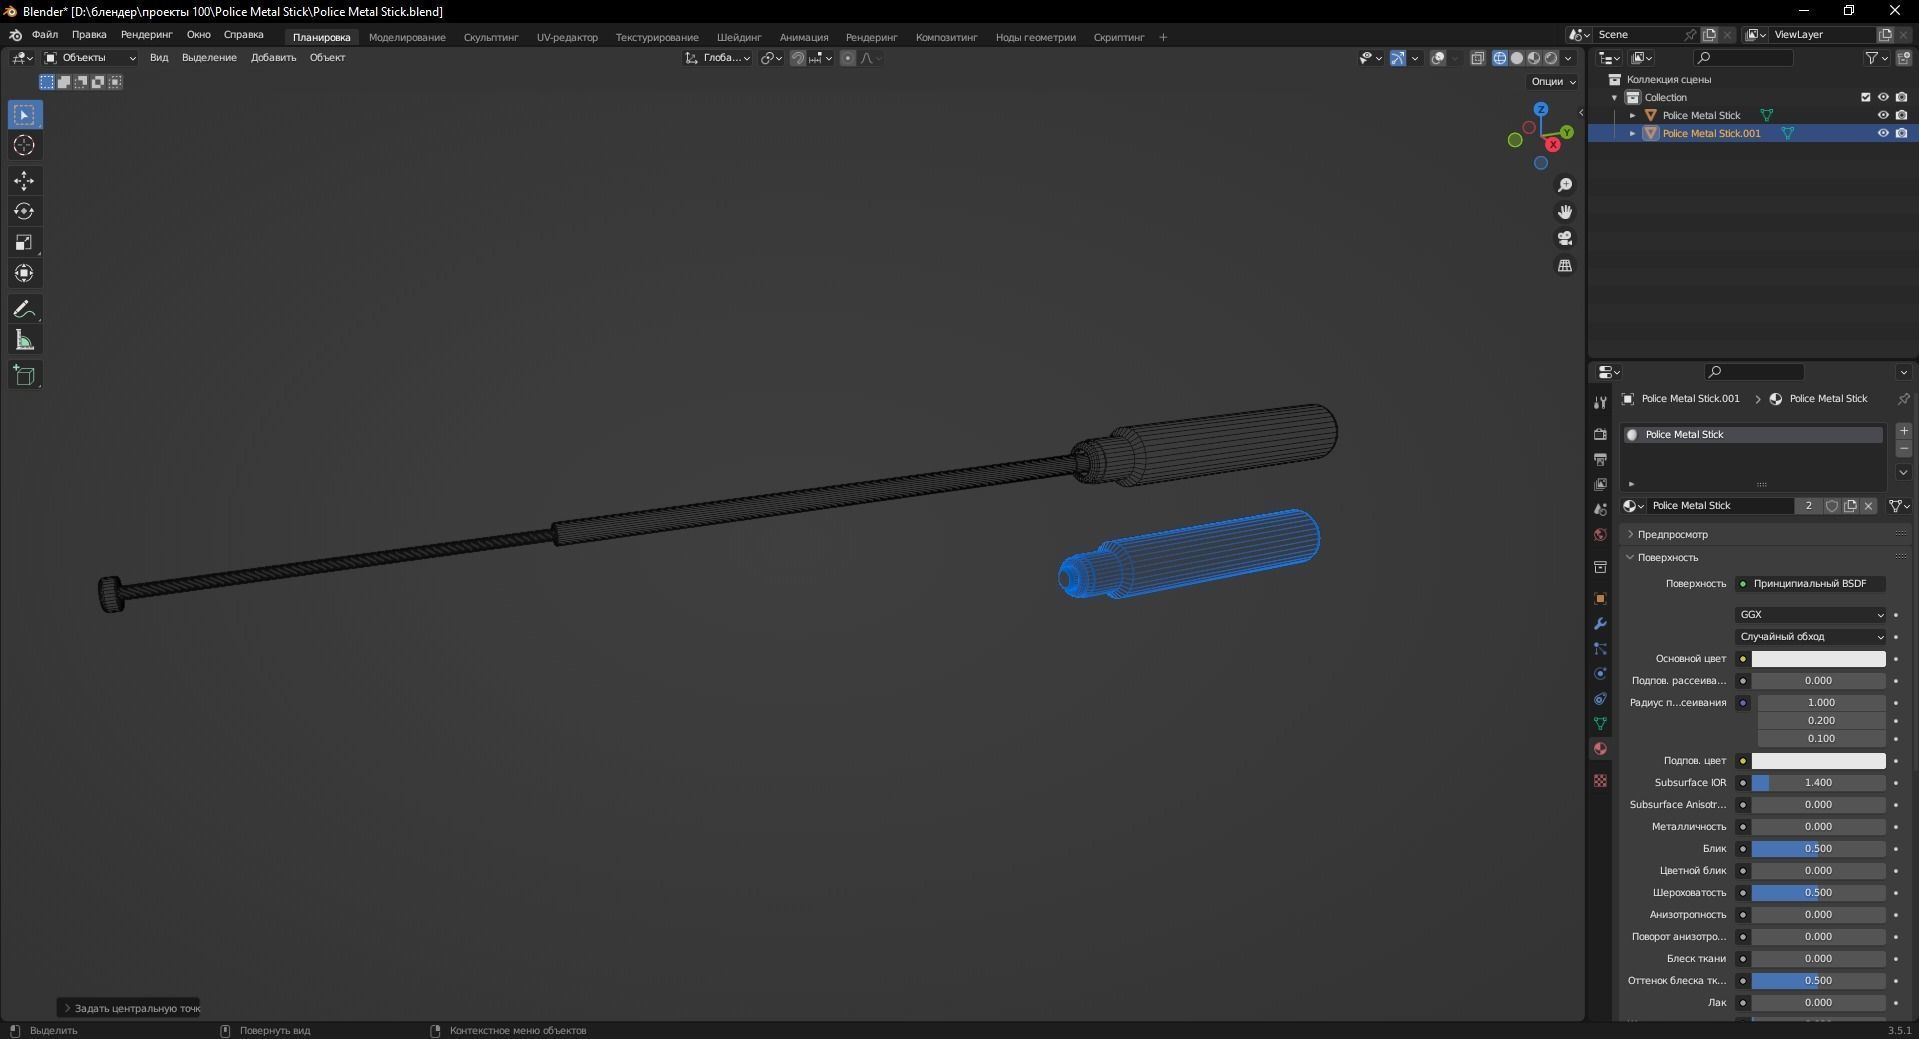
Task: Toggle eye visibility for Police Metal Stick
Action: (1883, 115)
